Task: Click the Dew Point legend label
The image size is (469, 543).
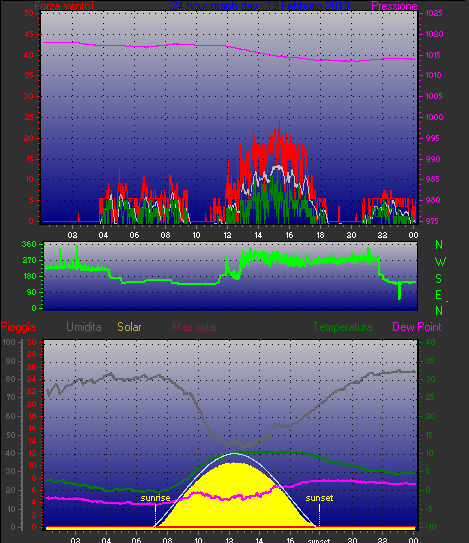Action: coord(417,327)
